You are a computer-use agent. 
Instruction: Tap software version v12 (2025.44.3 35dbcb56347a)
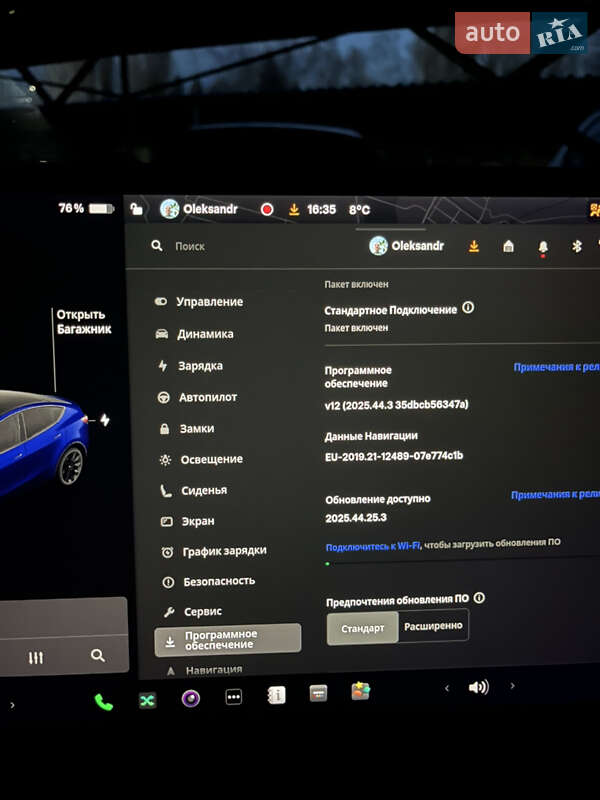[396, 405]
